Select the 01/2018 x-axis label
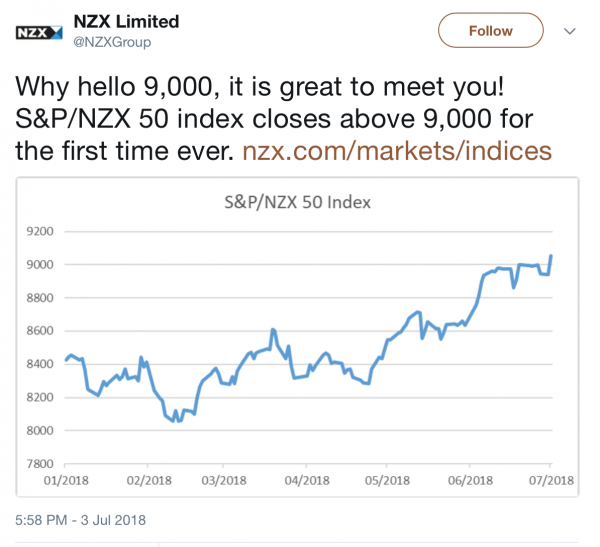600x547 pixels. click(65, 481)
